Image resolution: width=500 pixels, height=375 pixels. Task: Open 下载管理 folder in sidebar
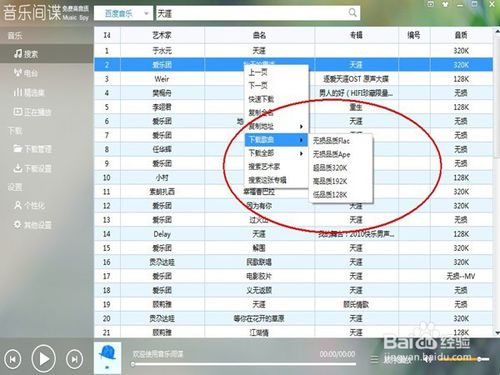(x=32, y=149)
